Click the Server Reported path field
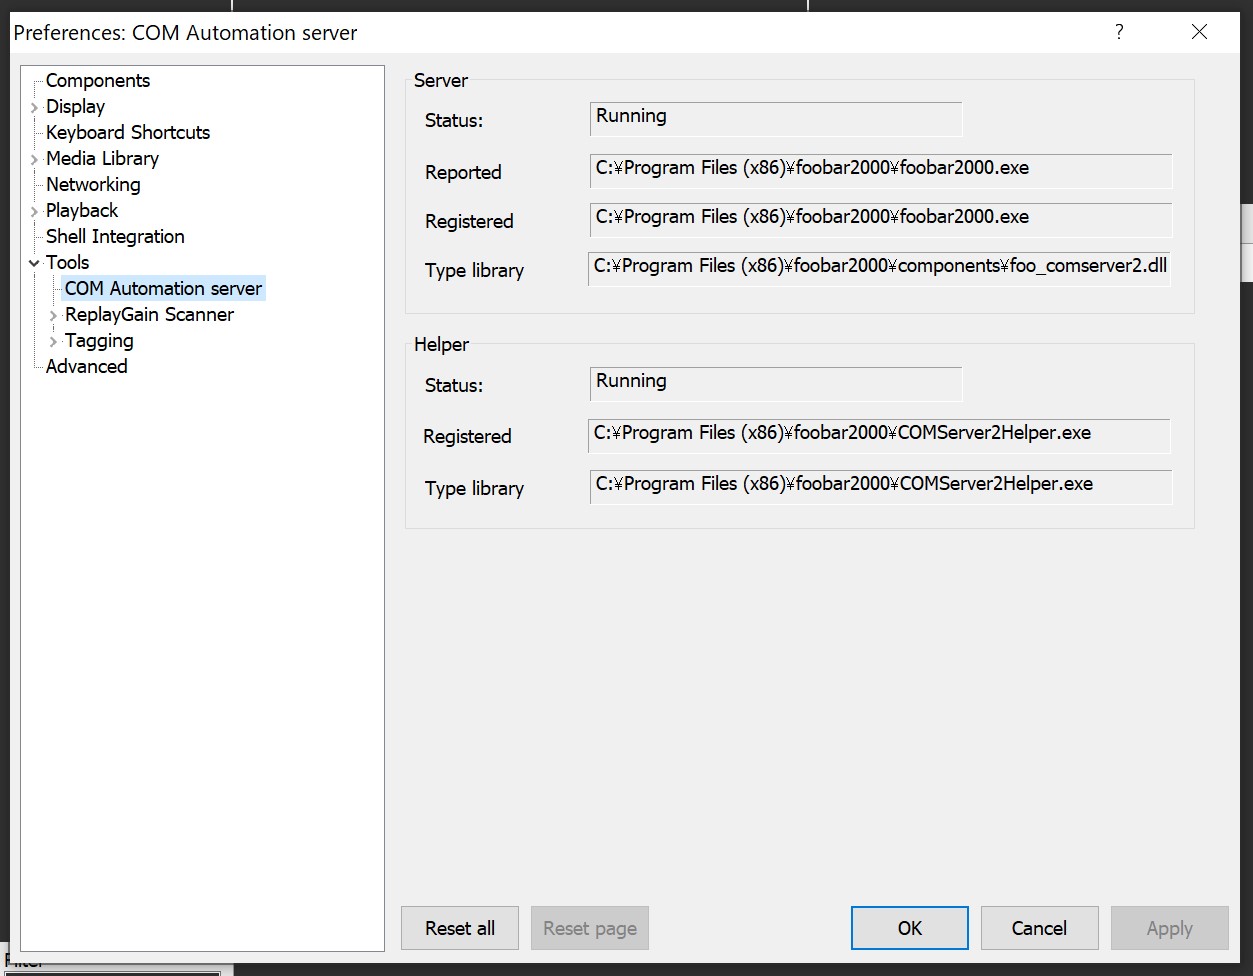 [x=880, y=170]
